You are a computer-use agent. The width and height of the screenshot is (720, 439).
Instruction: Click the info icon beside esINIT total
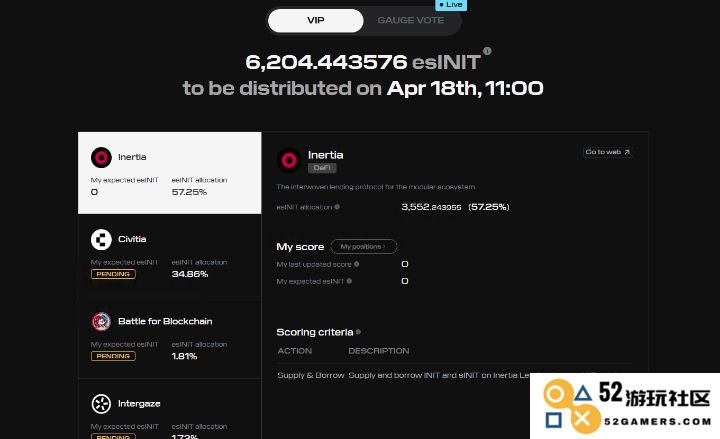487,51
